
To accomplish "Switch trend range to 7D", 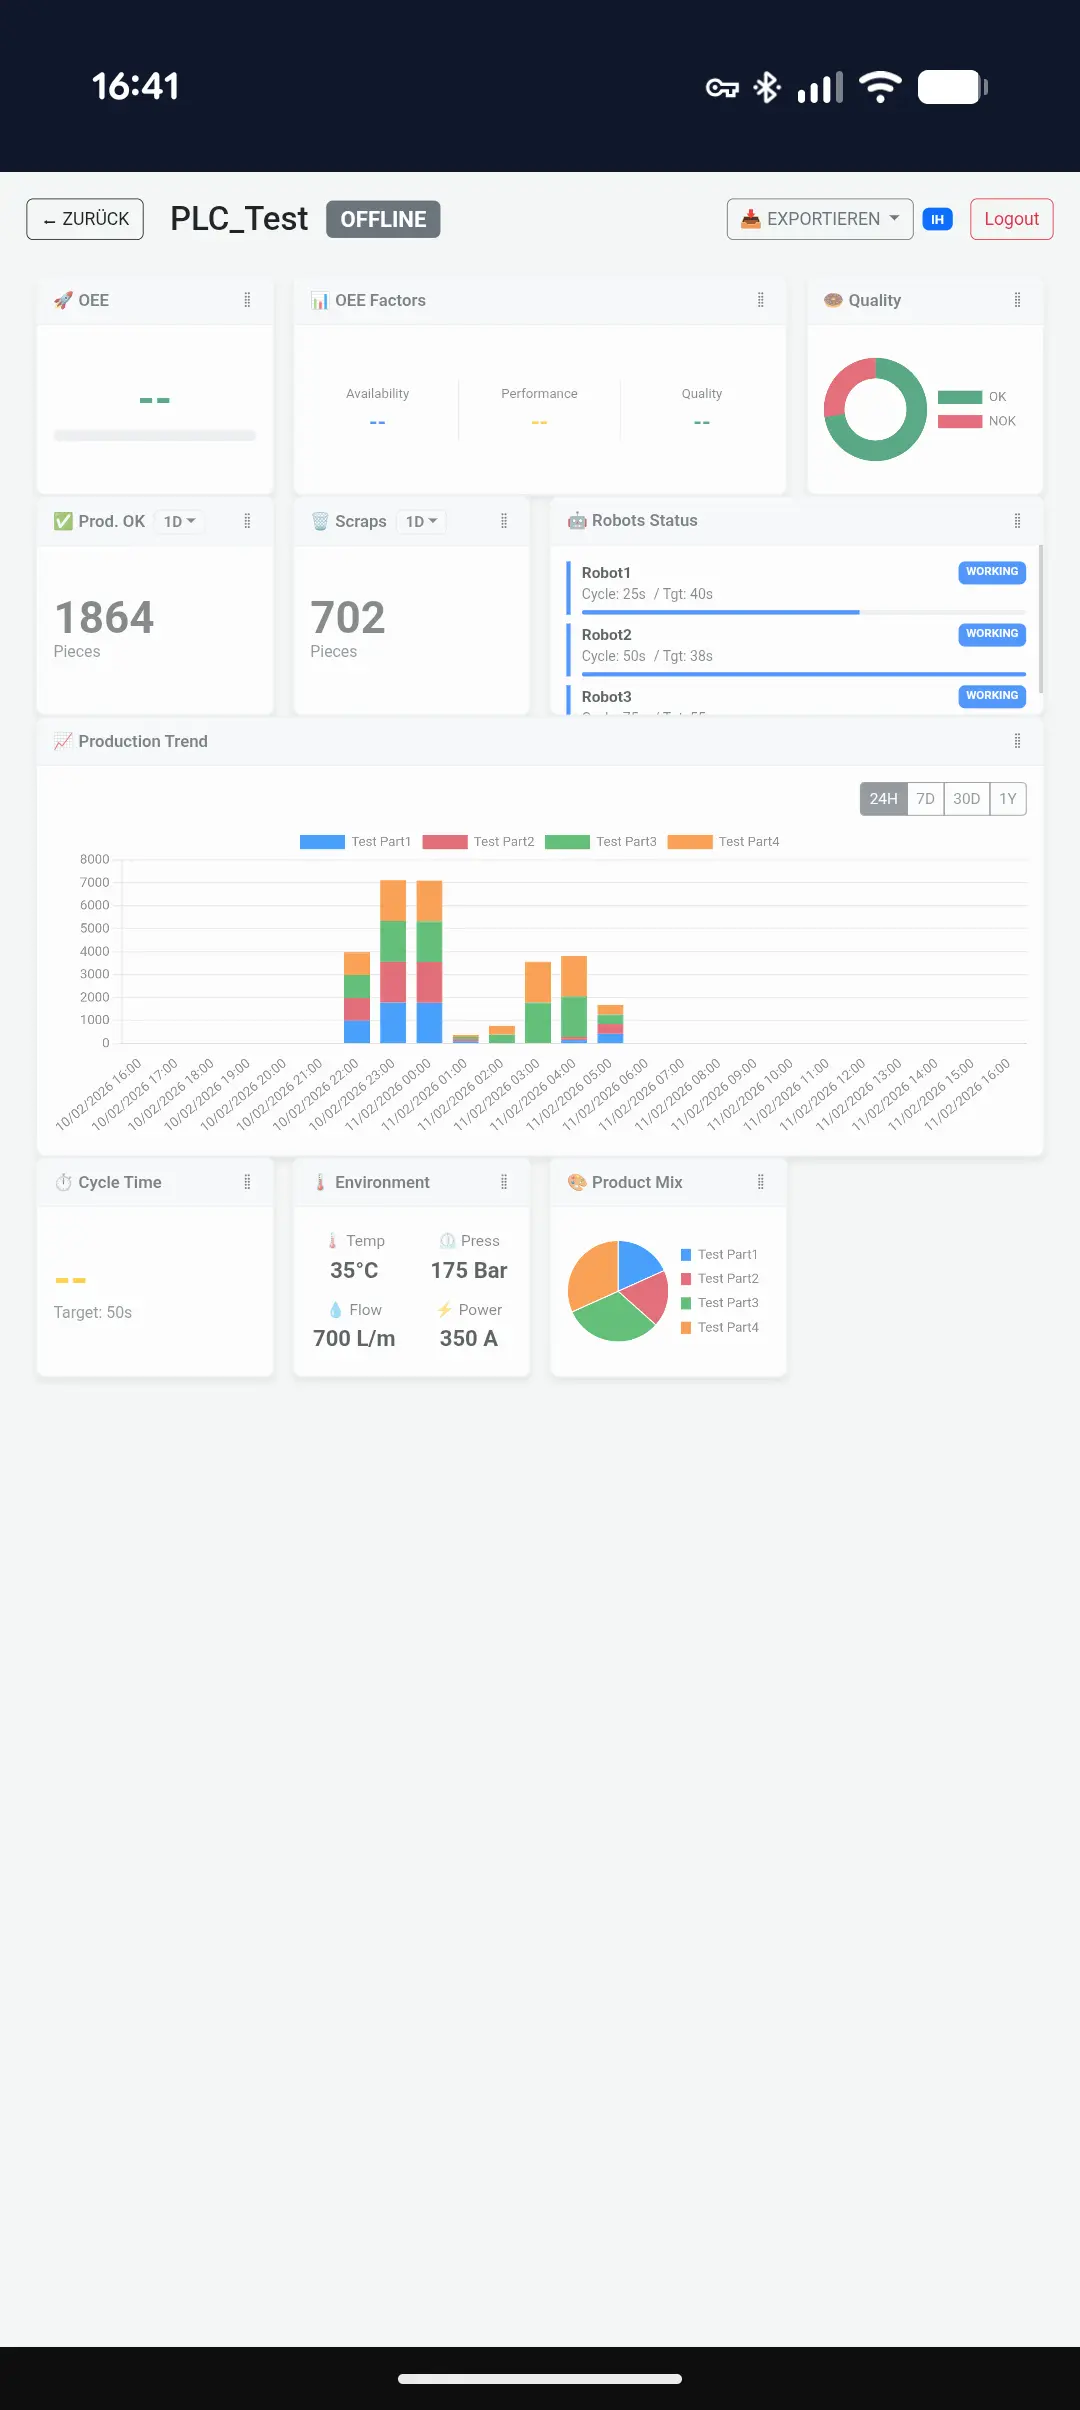I will coord(925,799).
